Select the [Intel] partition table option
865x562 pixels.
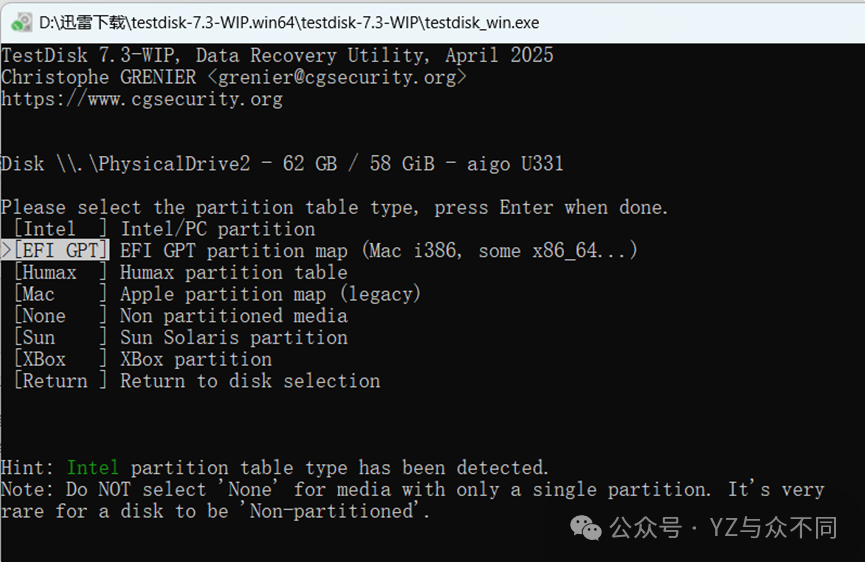(59, 229)
